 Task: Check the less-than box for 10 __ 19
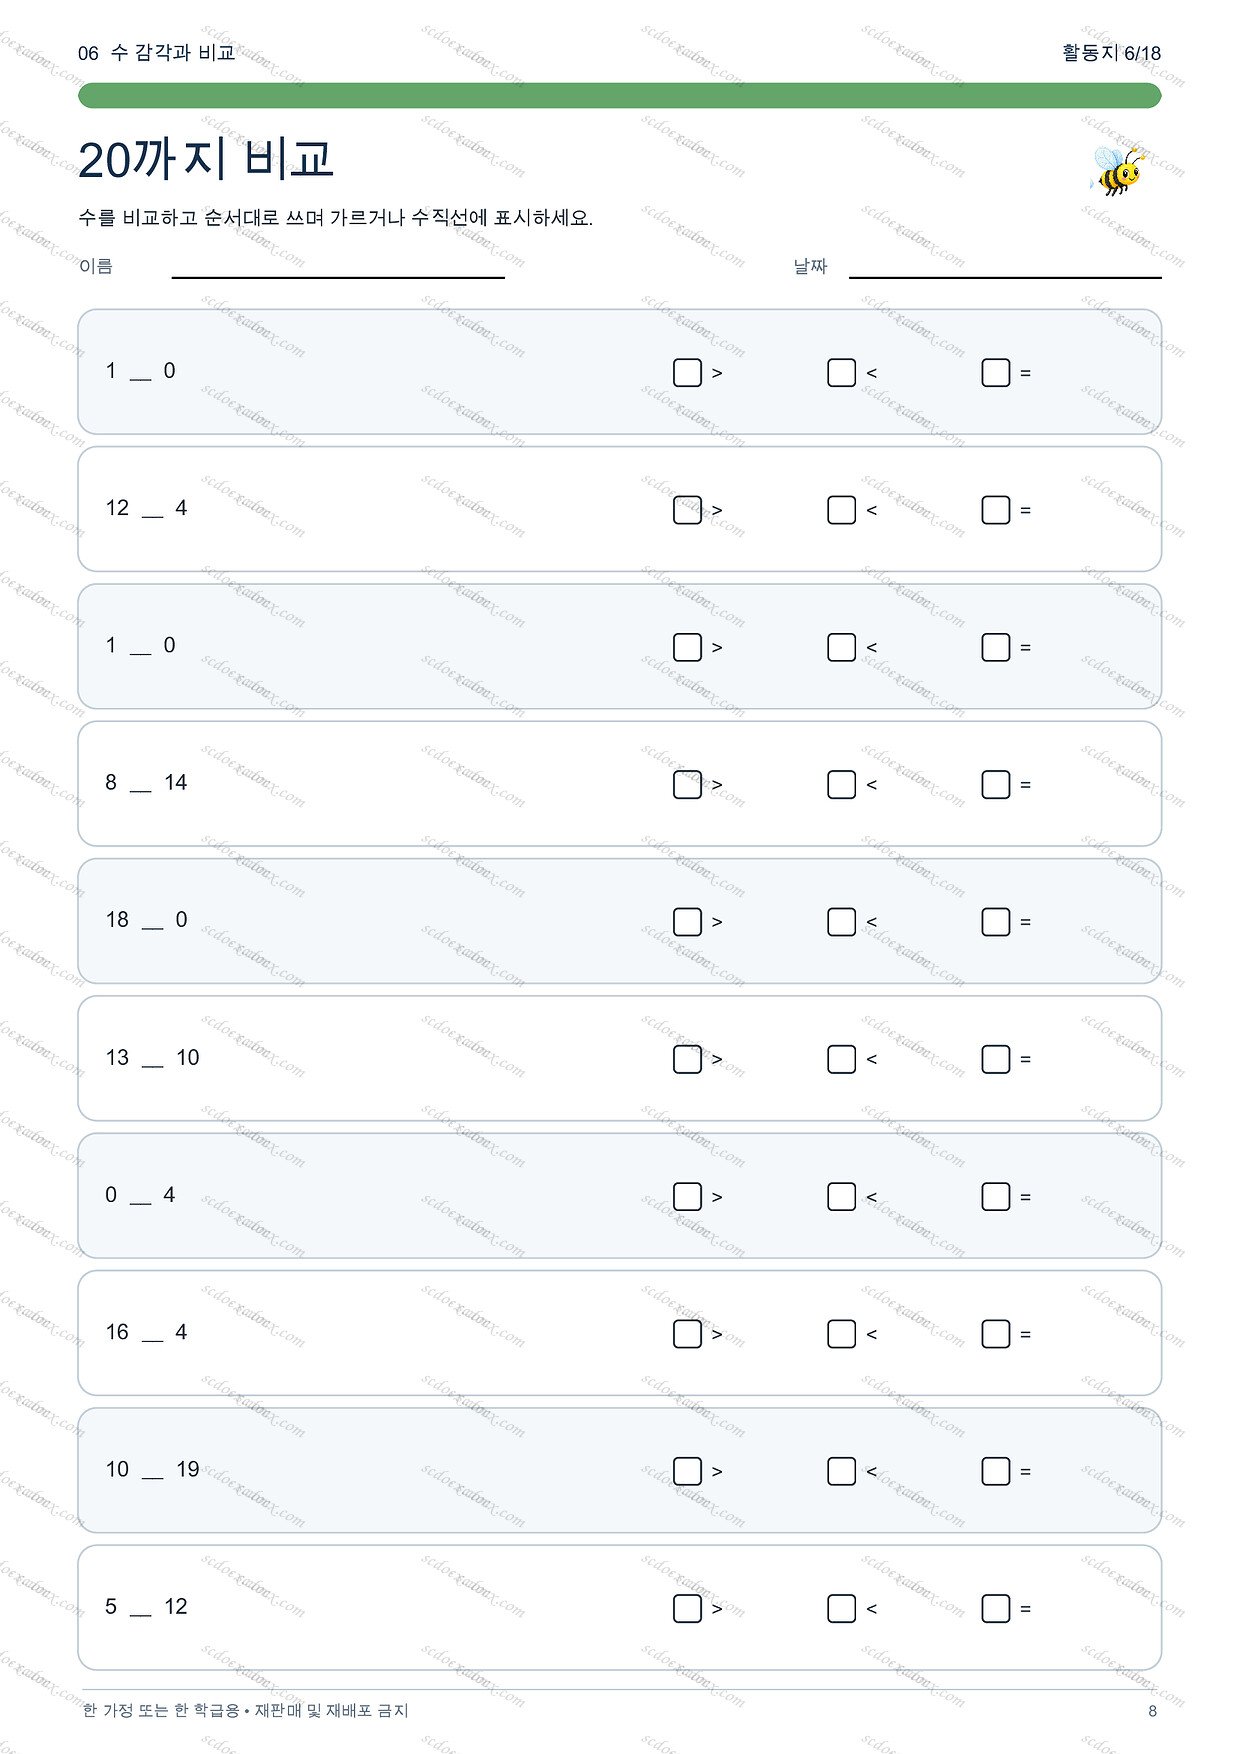841,1471
